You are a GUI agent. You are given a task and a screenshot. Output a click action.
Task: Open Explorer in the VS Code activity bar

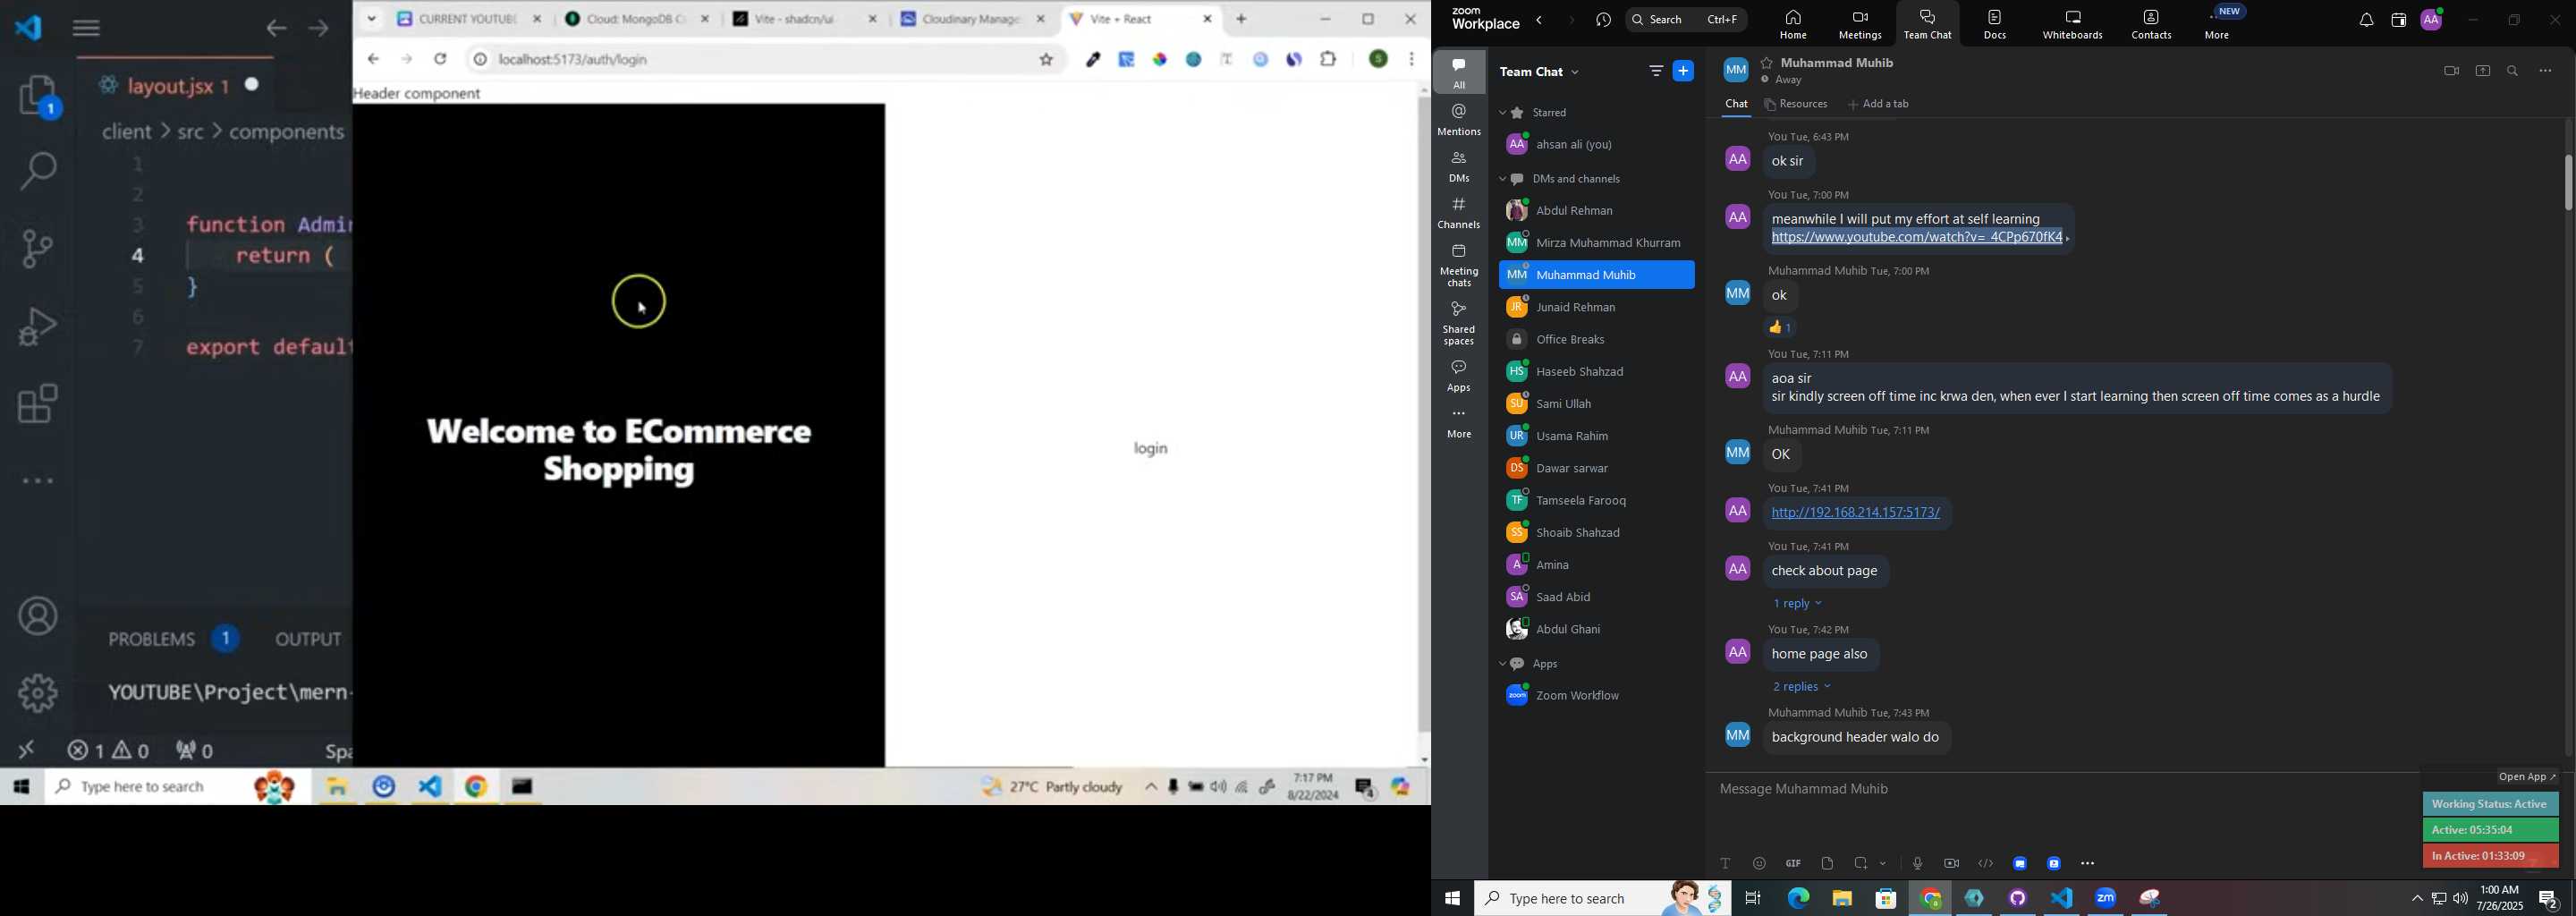pos(38,97)
